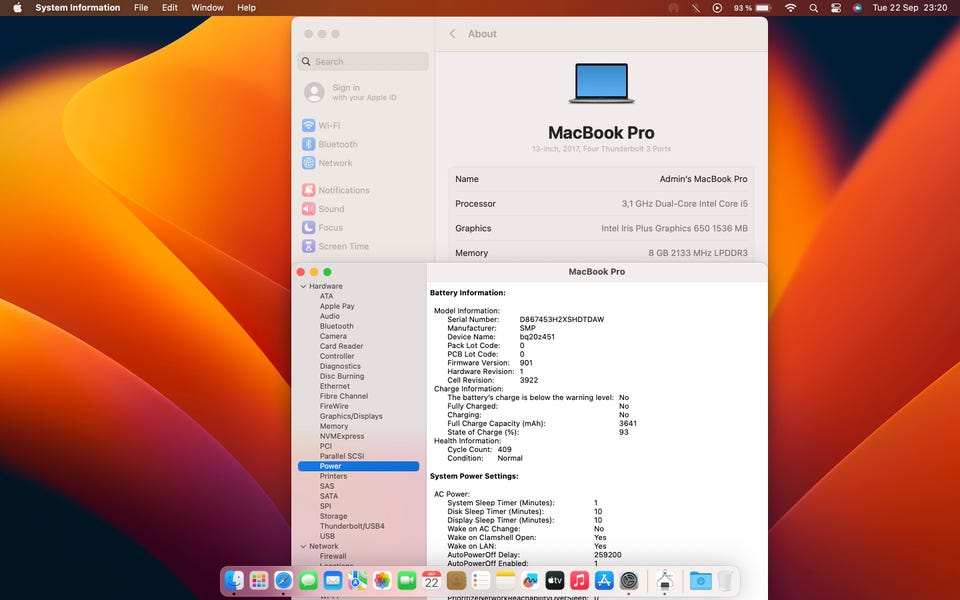Launch Maps from the Dock
The width and height of the screenshot is (960, 600).
pos(358,580)
